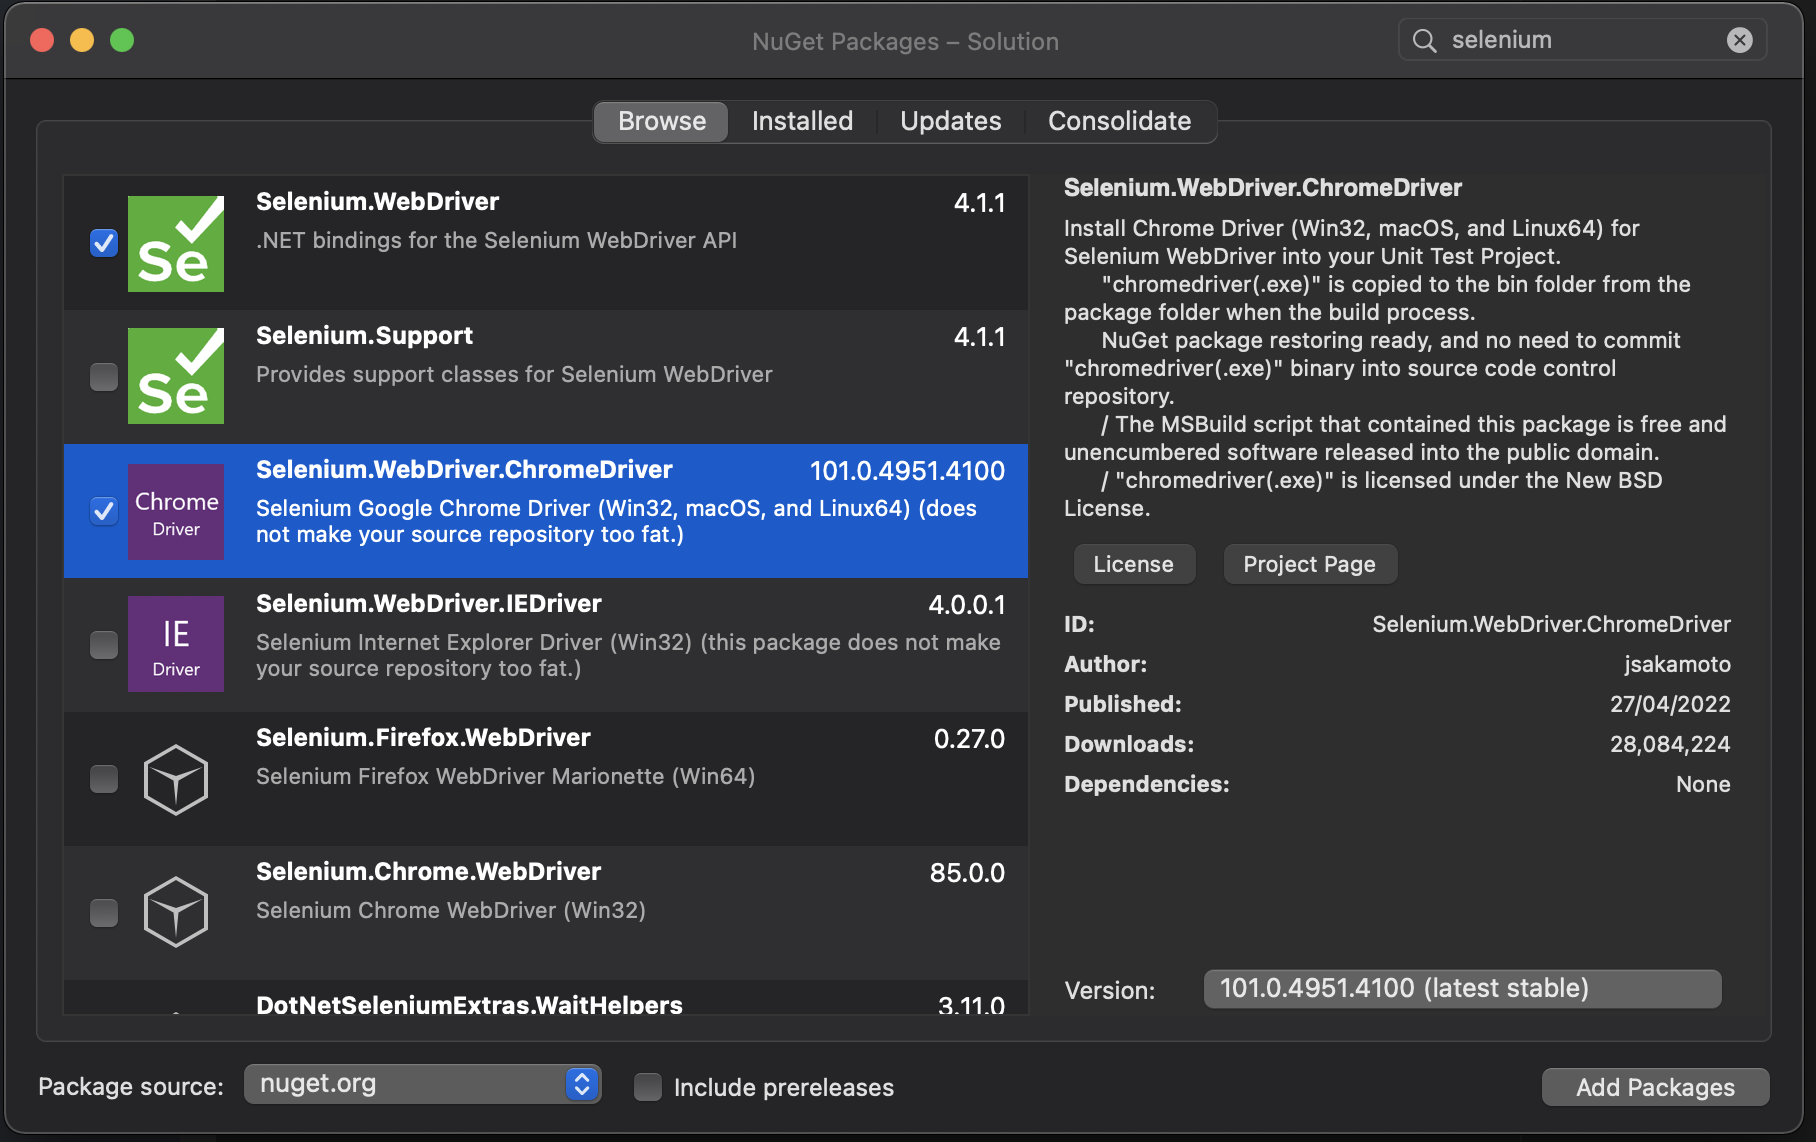Enable the Selenium.Support checkbox
1816x1142 pixels.
pos(103,377)
